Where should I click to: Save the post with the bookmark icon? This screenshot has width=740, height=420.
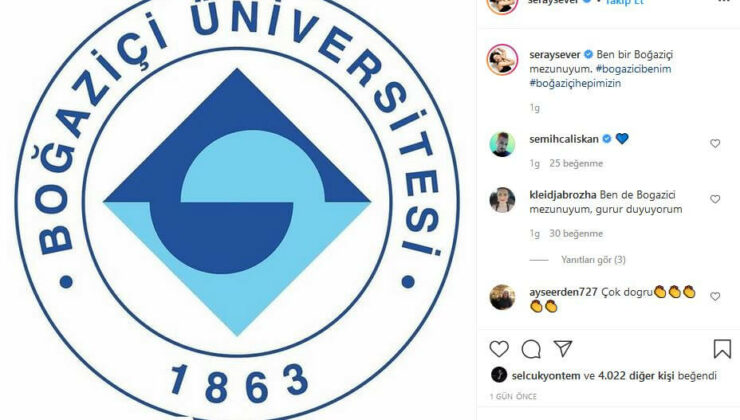coord(722,349)
